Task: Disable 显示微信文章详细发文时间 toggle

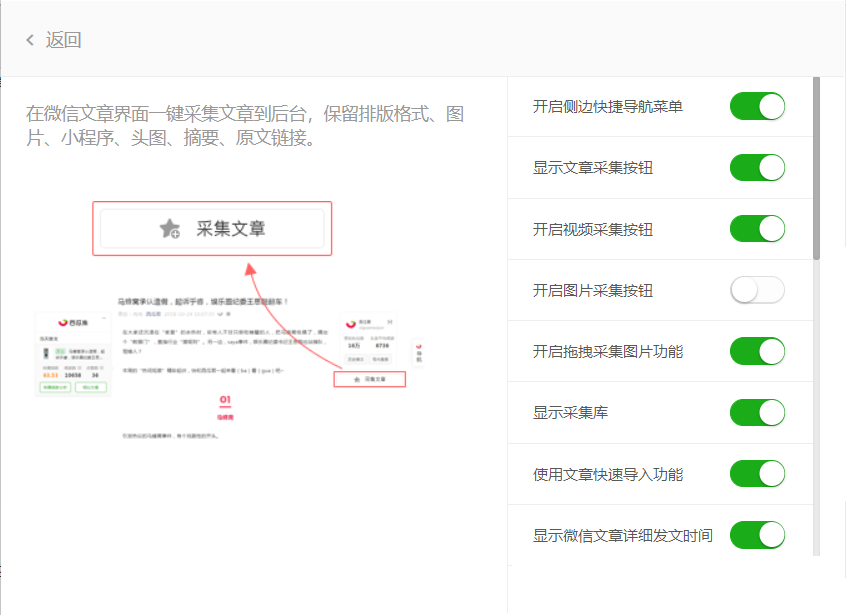Action: tap(757, 535)
